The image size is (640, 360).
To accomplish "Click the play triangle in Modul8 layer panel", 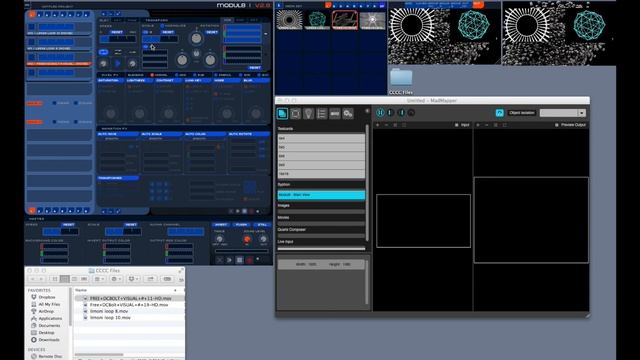I will [x=118, y=63].
